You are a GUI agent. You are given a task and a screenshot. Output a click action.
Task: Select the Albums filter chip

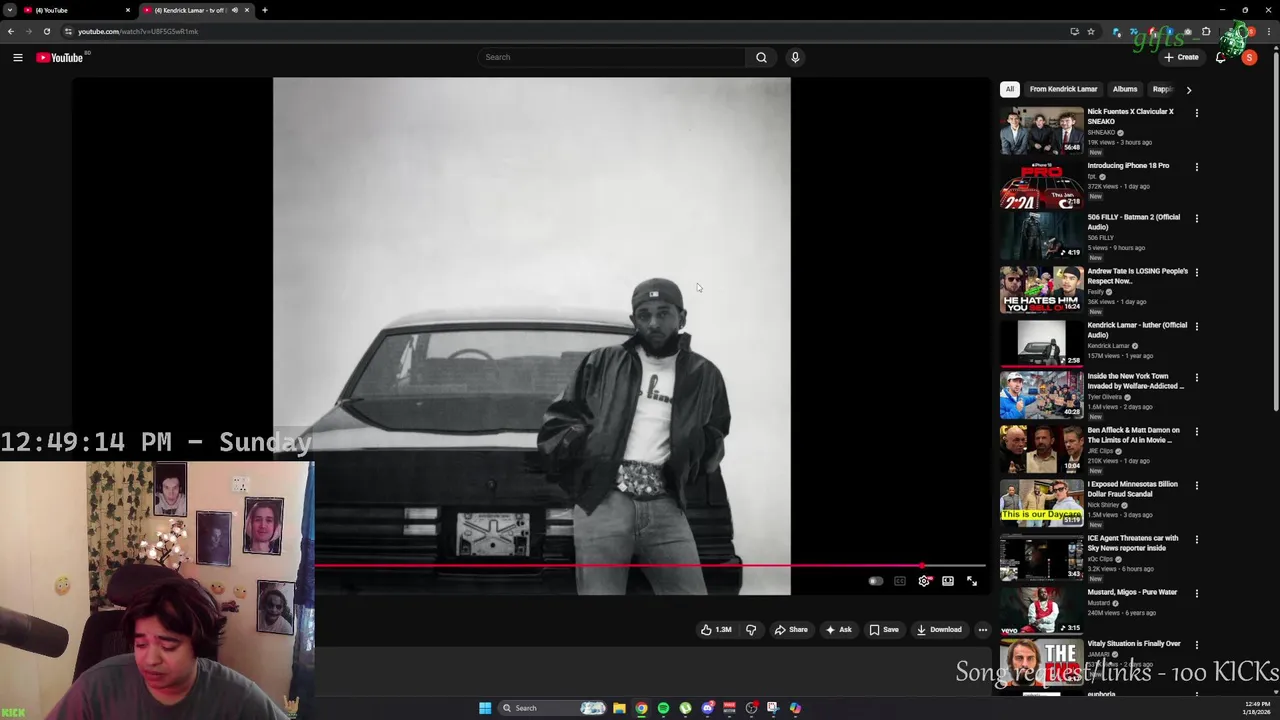[x=1125, y=89]
